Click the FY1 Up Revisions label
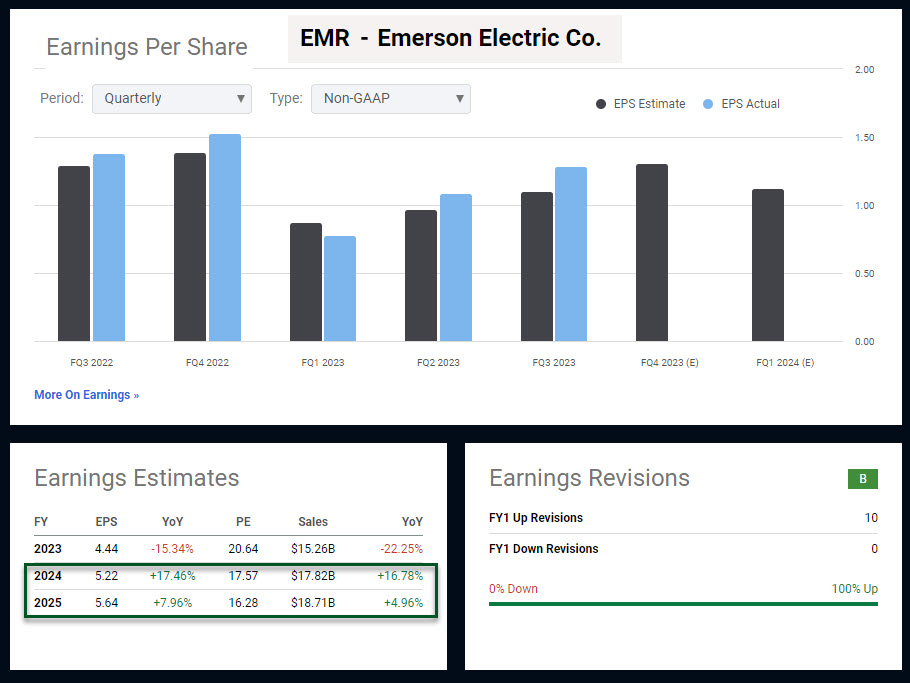This screenshot has width=910, height=683. pyautogui.click(x=536, y=518)
